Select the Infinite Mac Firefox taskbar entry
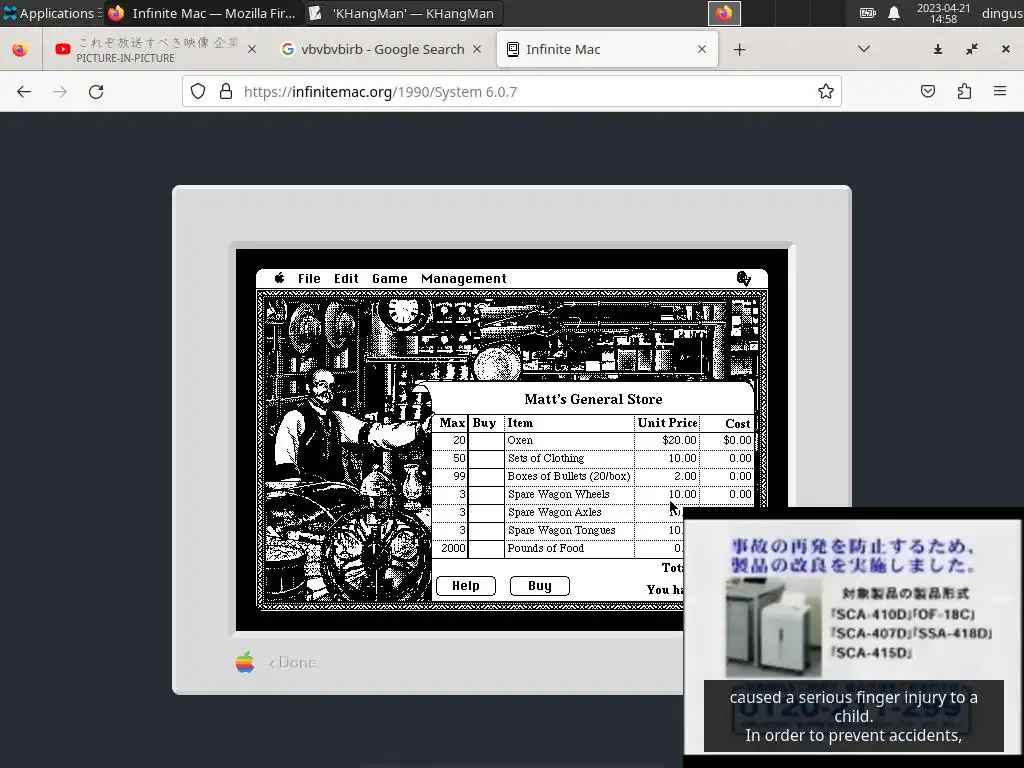 tap(203, 13)
